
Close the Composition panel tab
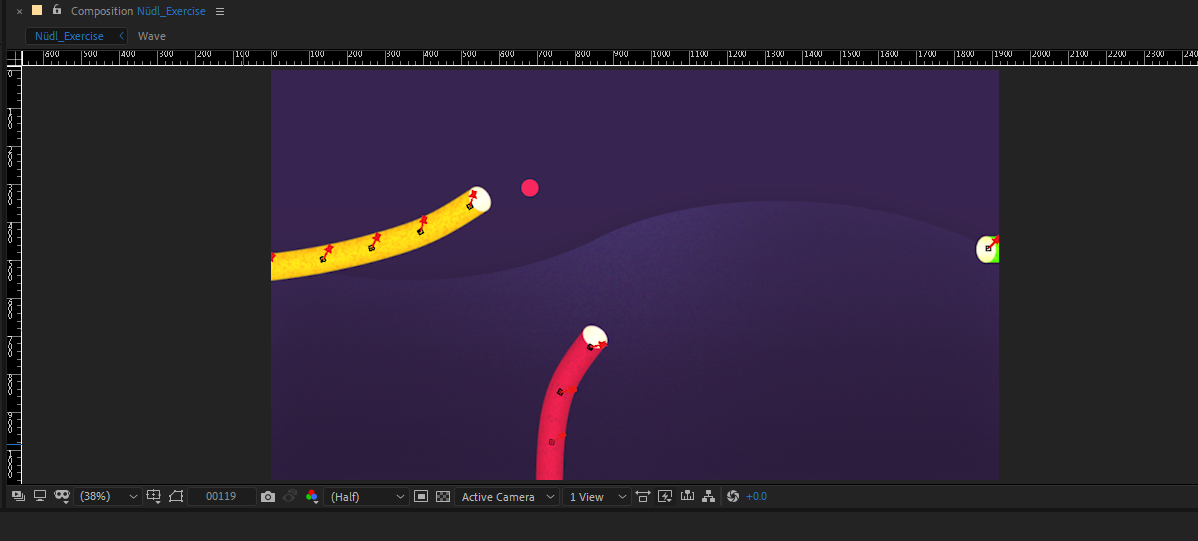pos(19,11)
